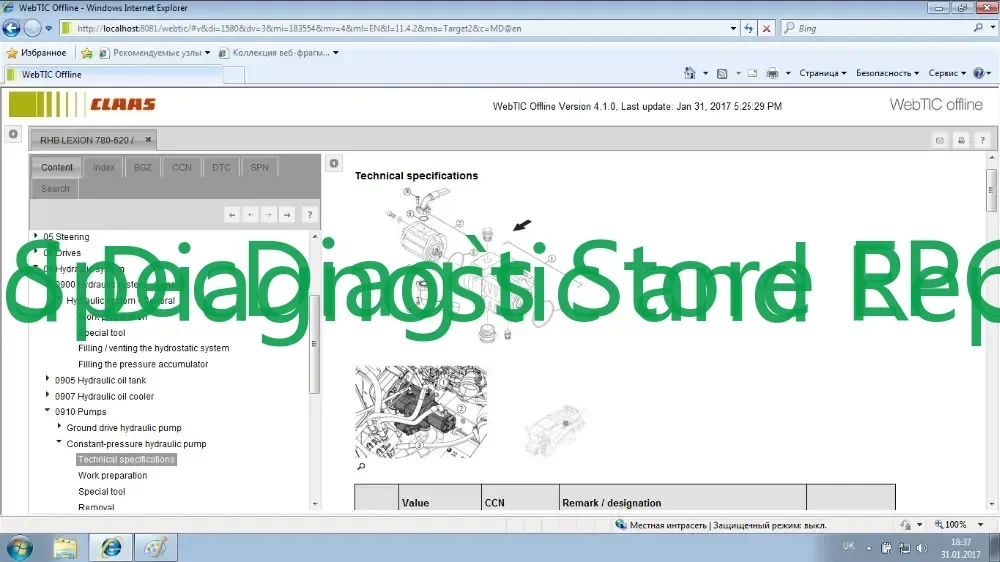Click the UK keyboard language indicator
The image size is (1000, 562).
(848, 546)
